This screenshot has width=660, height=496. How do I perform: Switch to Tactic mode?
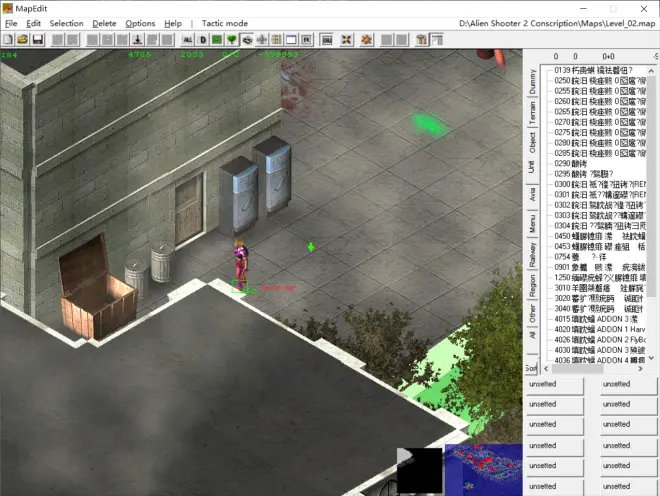[225, 24]
